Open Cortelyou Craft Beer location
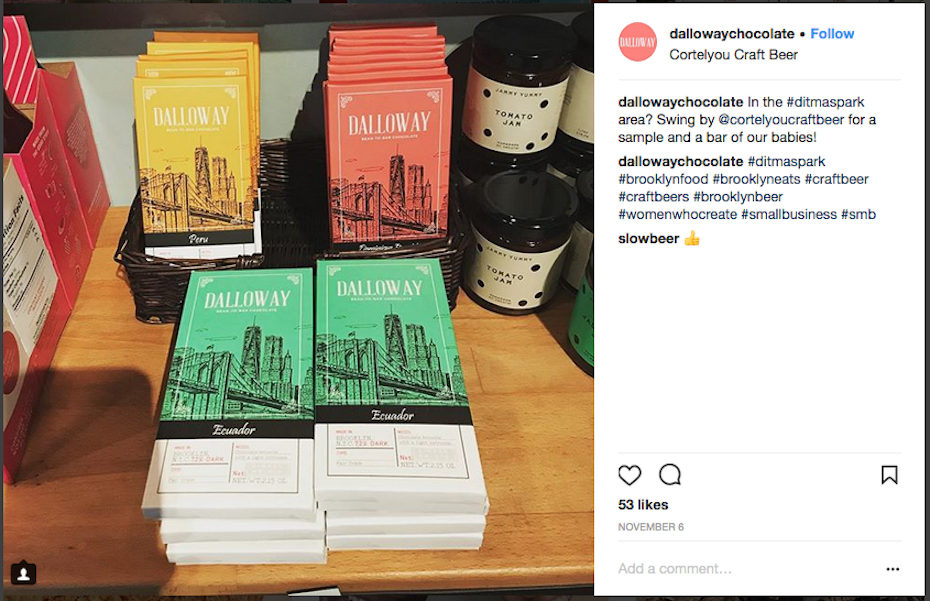930x601 pixels. (x=733, y=55)
